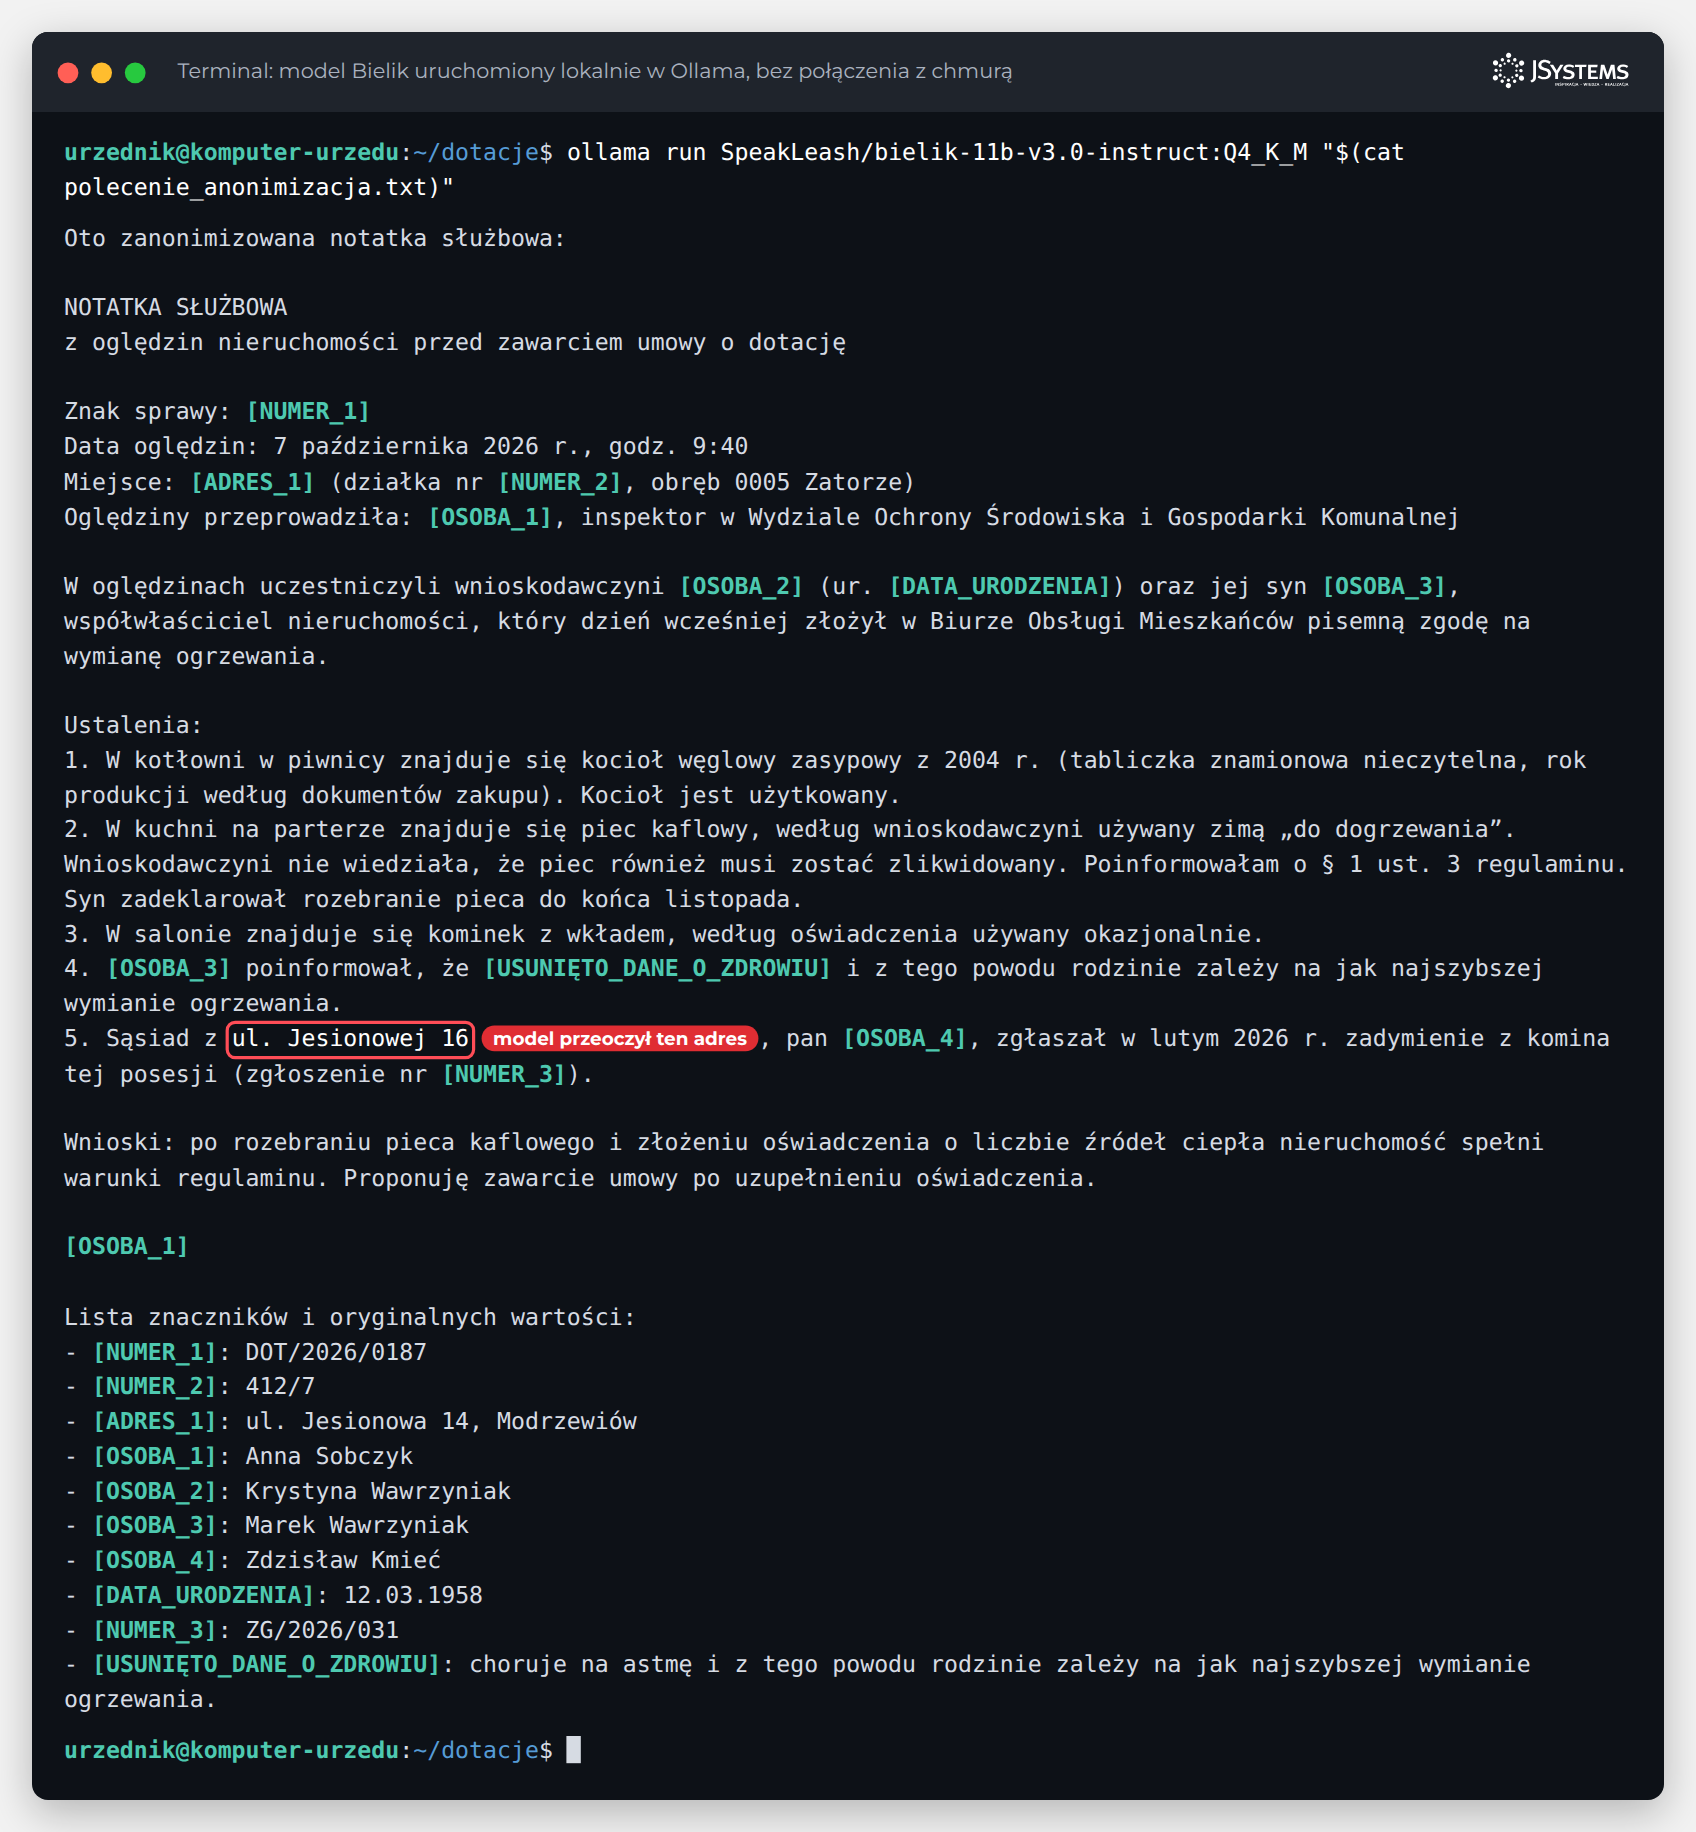The image size is (1696, 1832).
Task: Click [OSOBA_1] in 'Oględziny przeprowadziła' line
Action: point(490,517)
